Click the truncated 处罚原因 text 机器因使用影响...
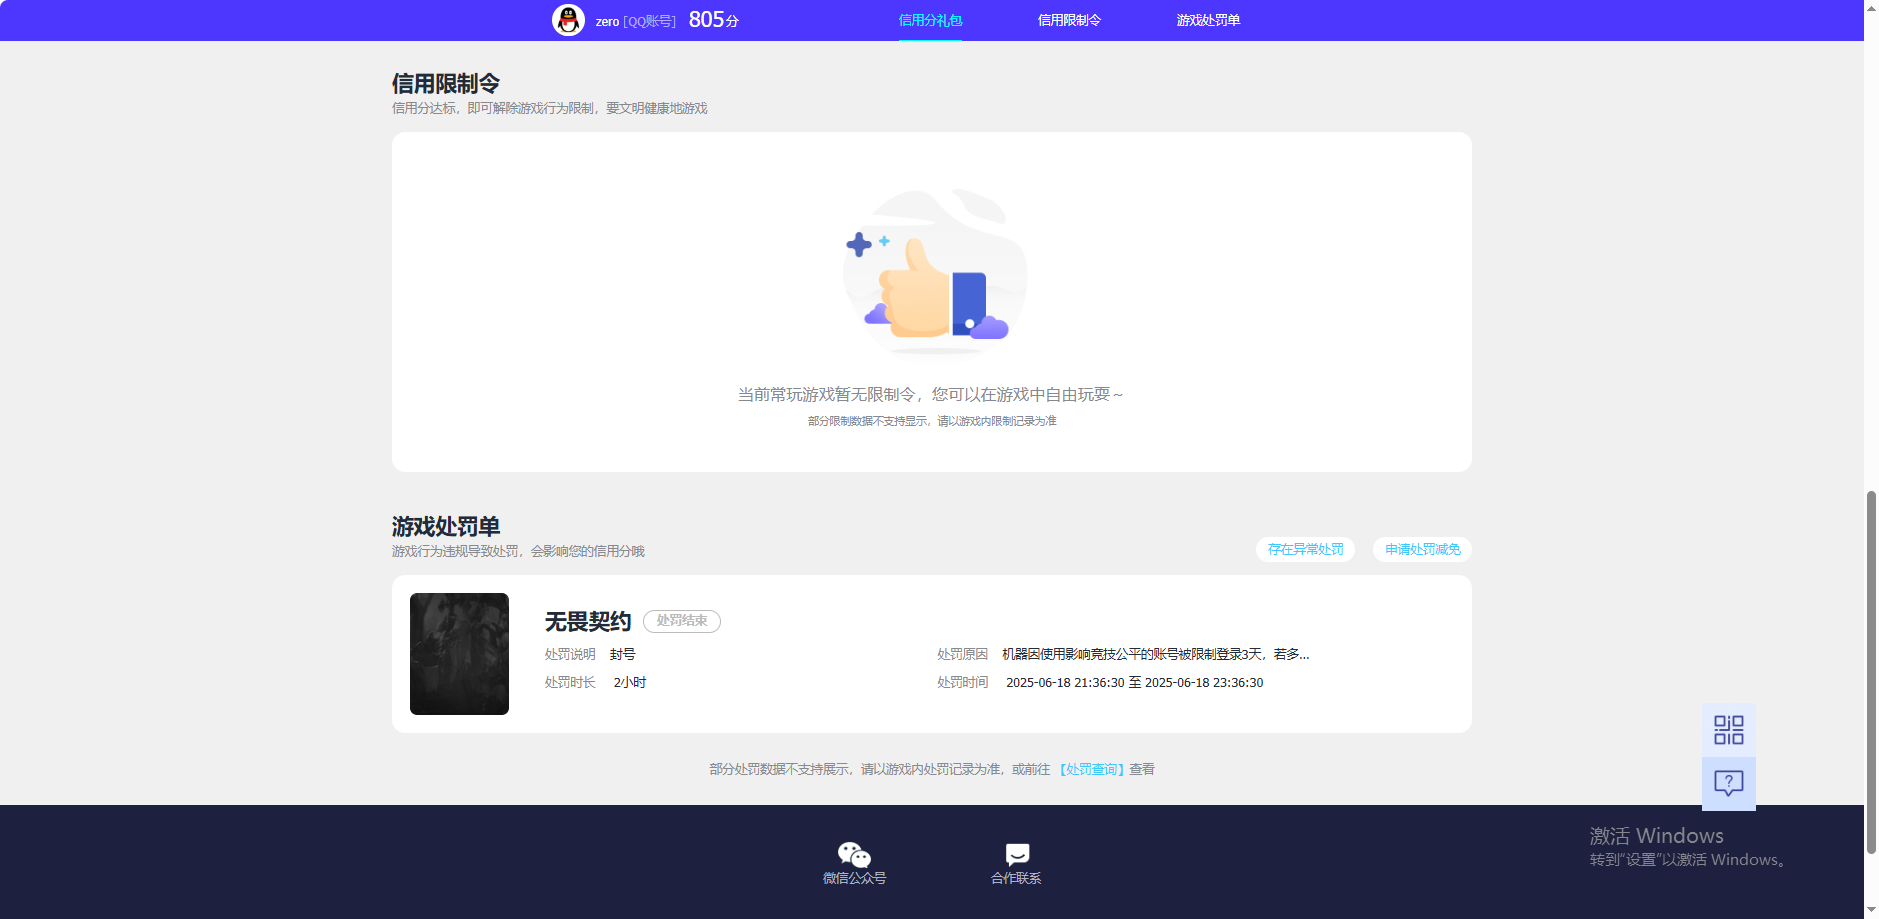The image size is (1879, 919). tap(1155, 654)
